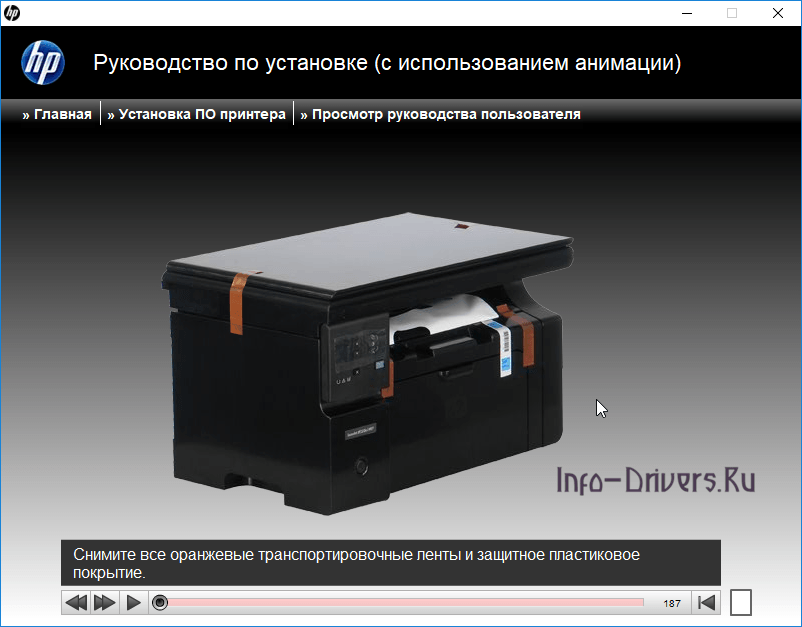Minimize the installation guide window
The height and width of the screenshot is (627, 802).
click(x=687, y=13)
